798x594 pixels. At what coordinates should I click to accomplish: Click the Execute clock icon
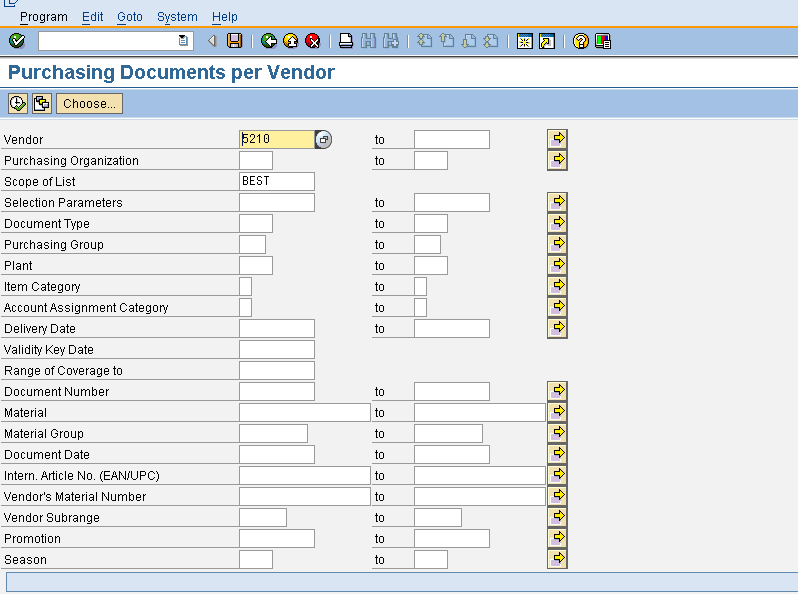tap(18, 103)
